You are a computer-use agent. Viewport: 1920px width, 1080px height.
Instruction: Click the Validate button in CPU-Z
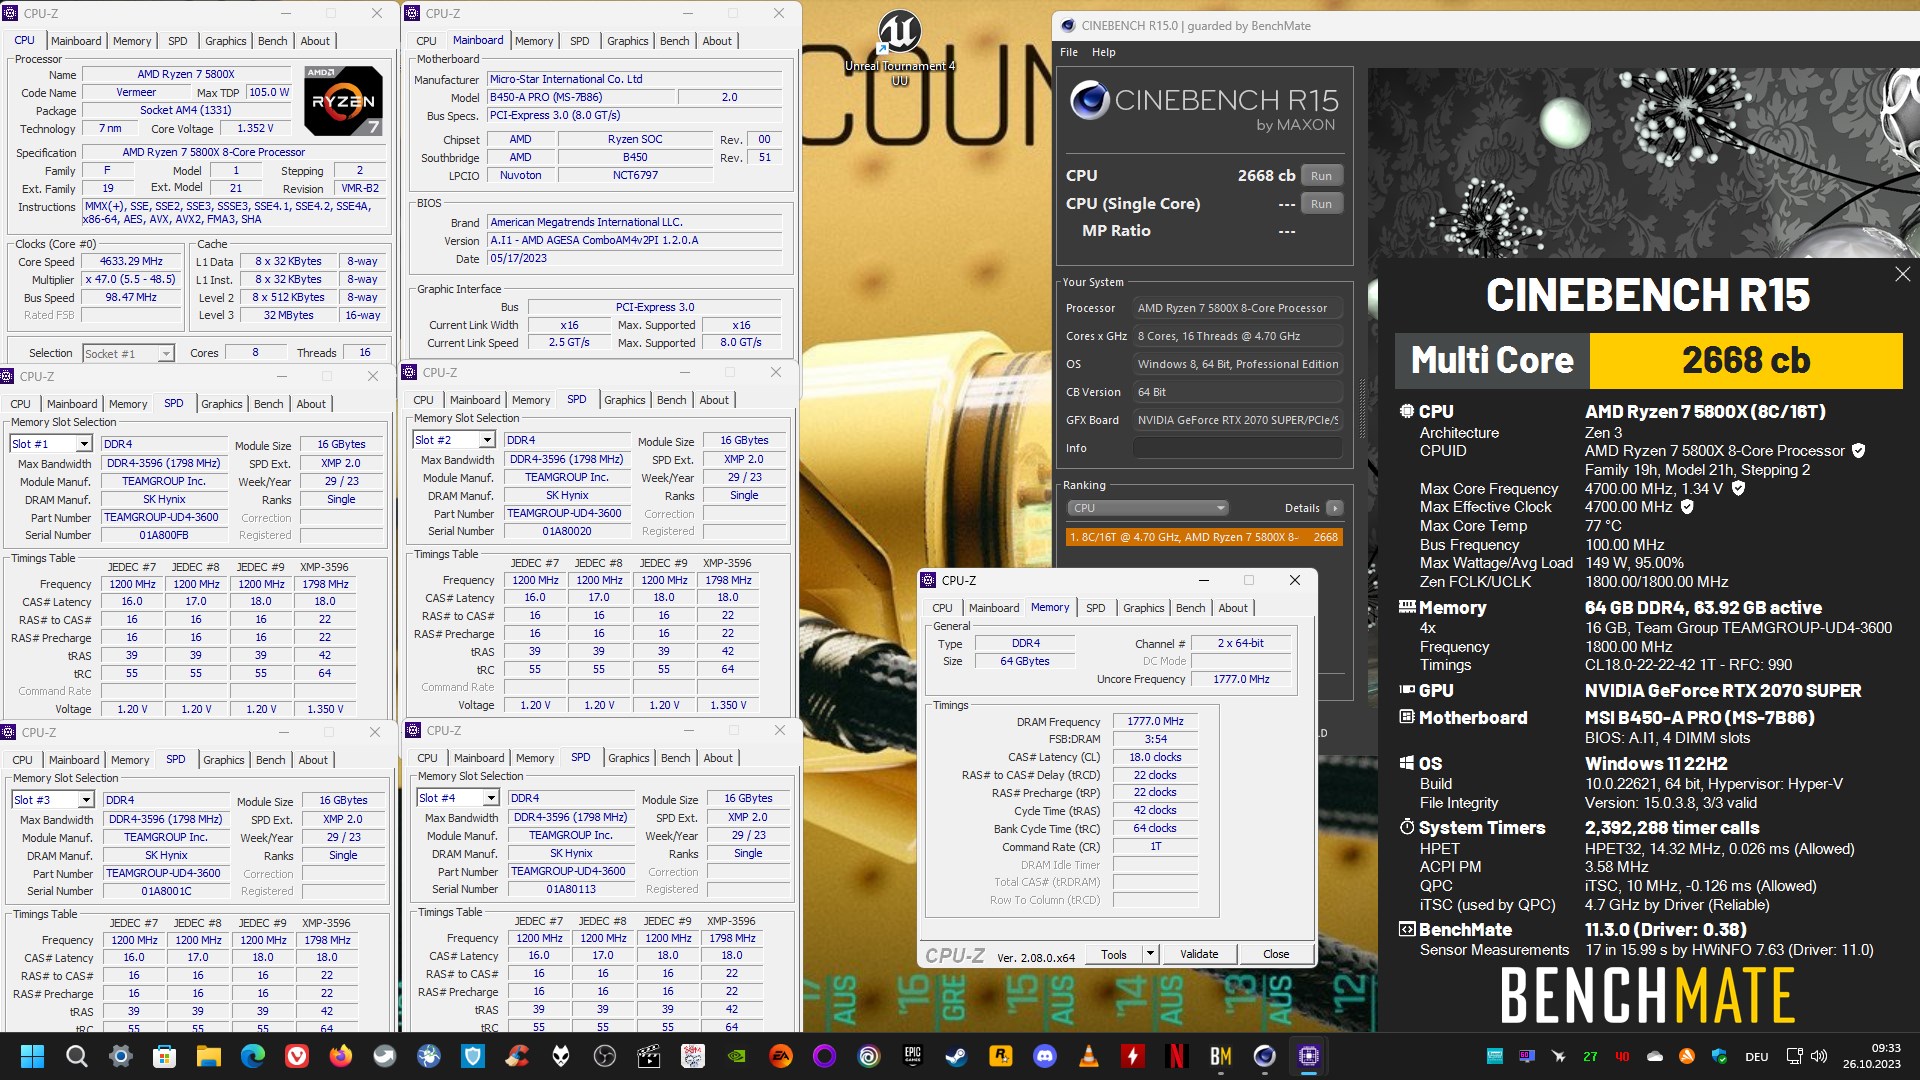pyautogui.click(x=1198, y=954)
